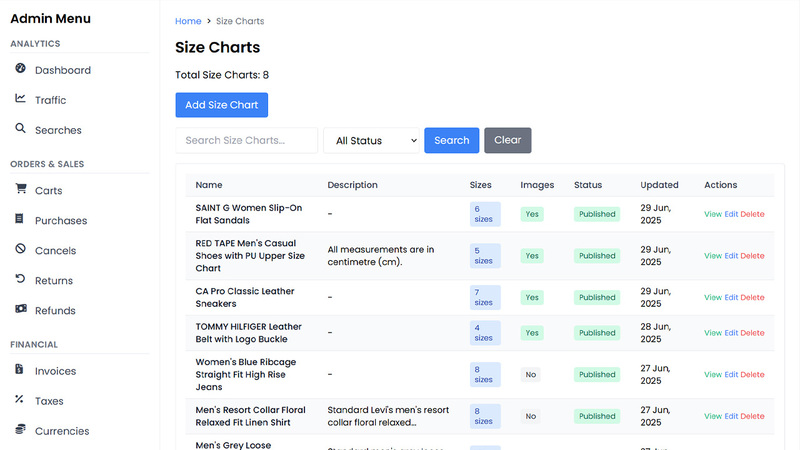Click the blue Search button
This screenshot has width=800, height=450.
[452, 140]
